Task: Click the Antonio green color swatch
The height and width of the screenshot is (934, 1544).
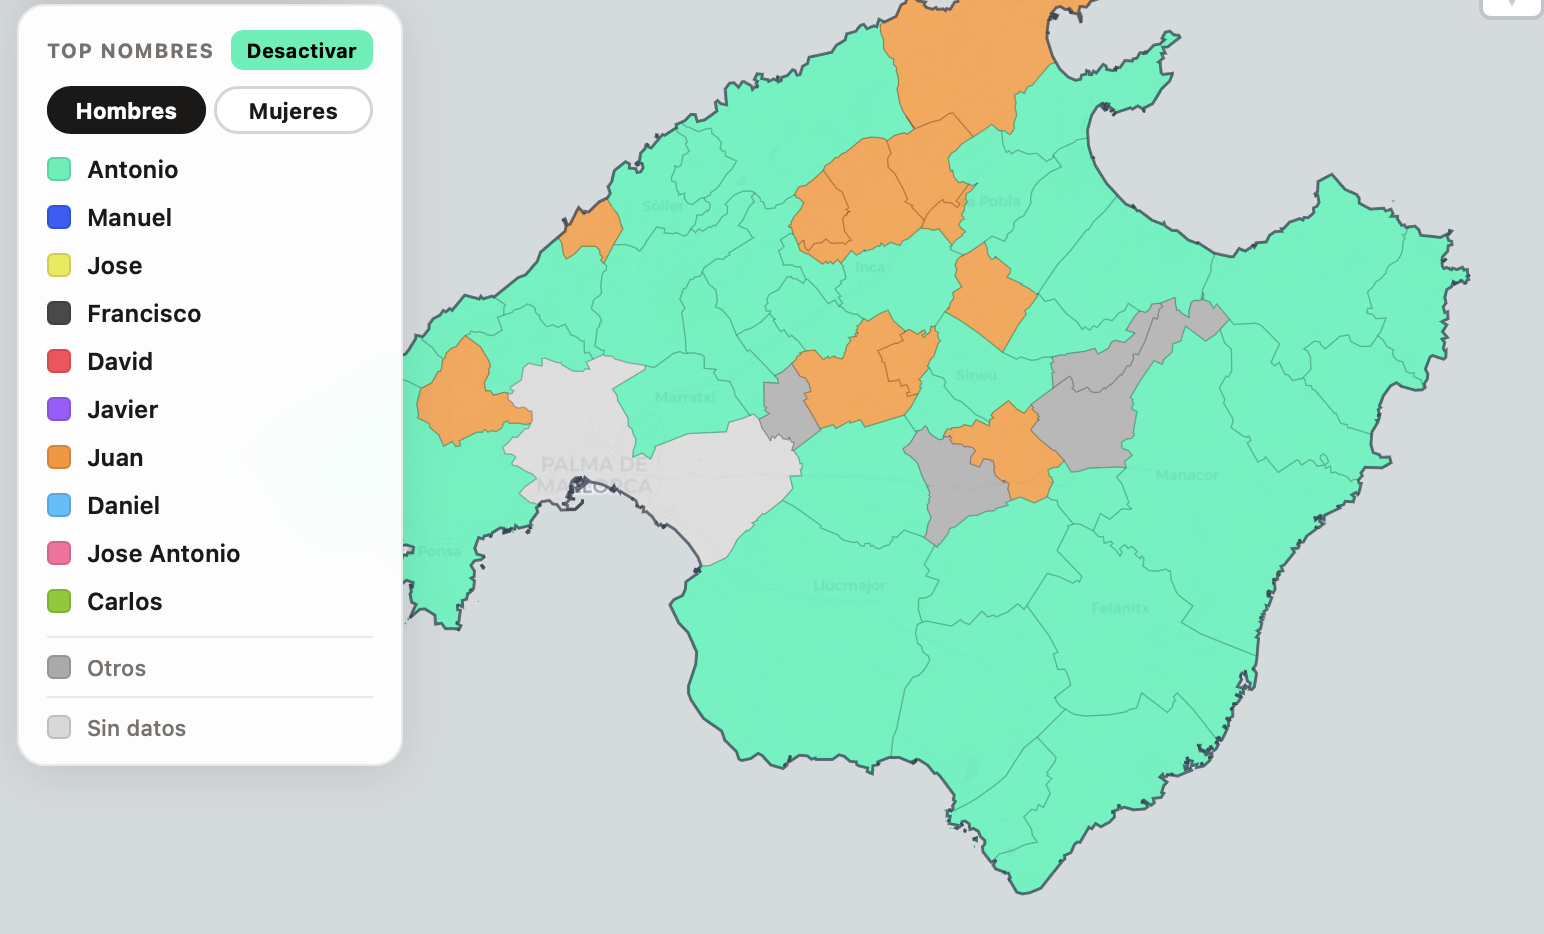Action: pyautogui.click(x=59, y=170)
